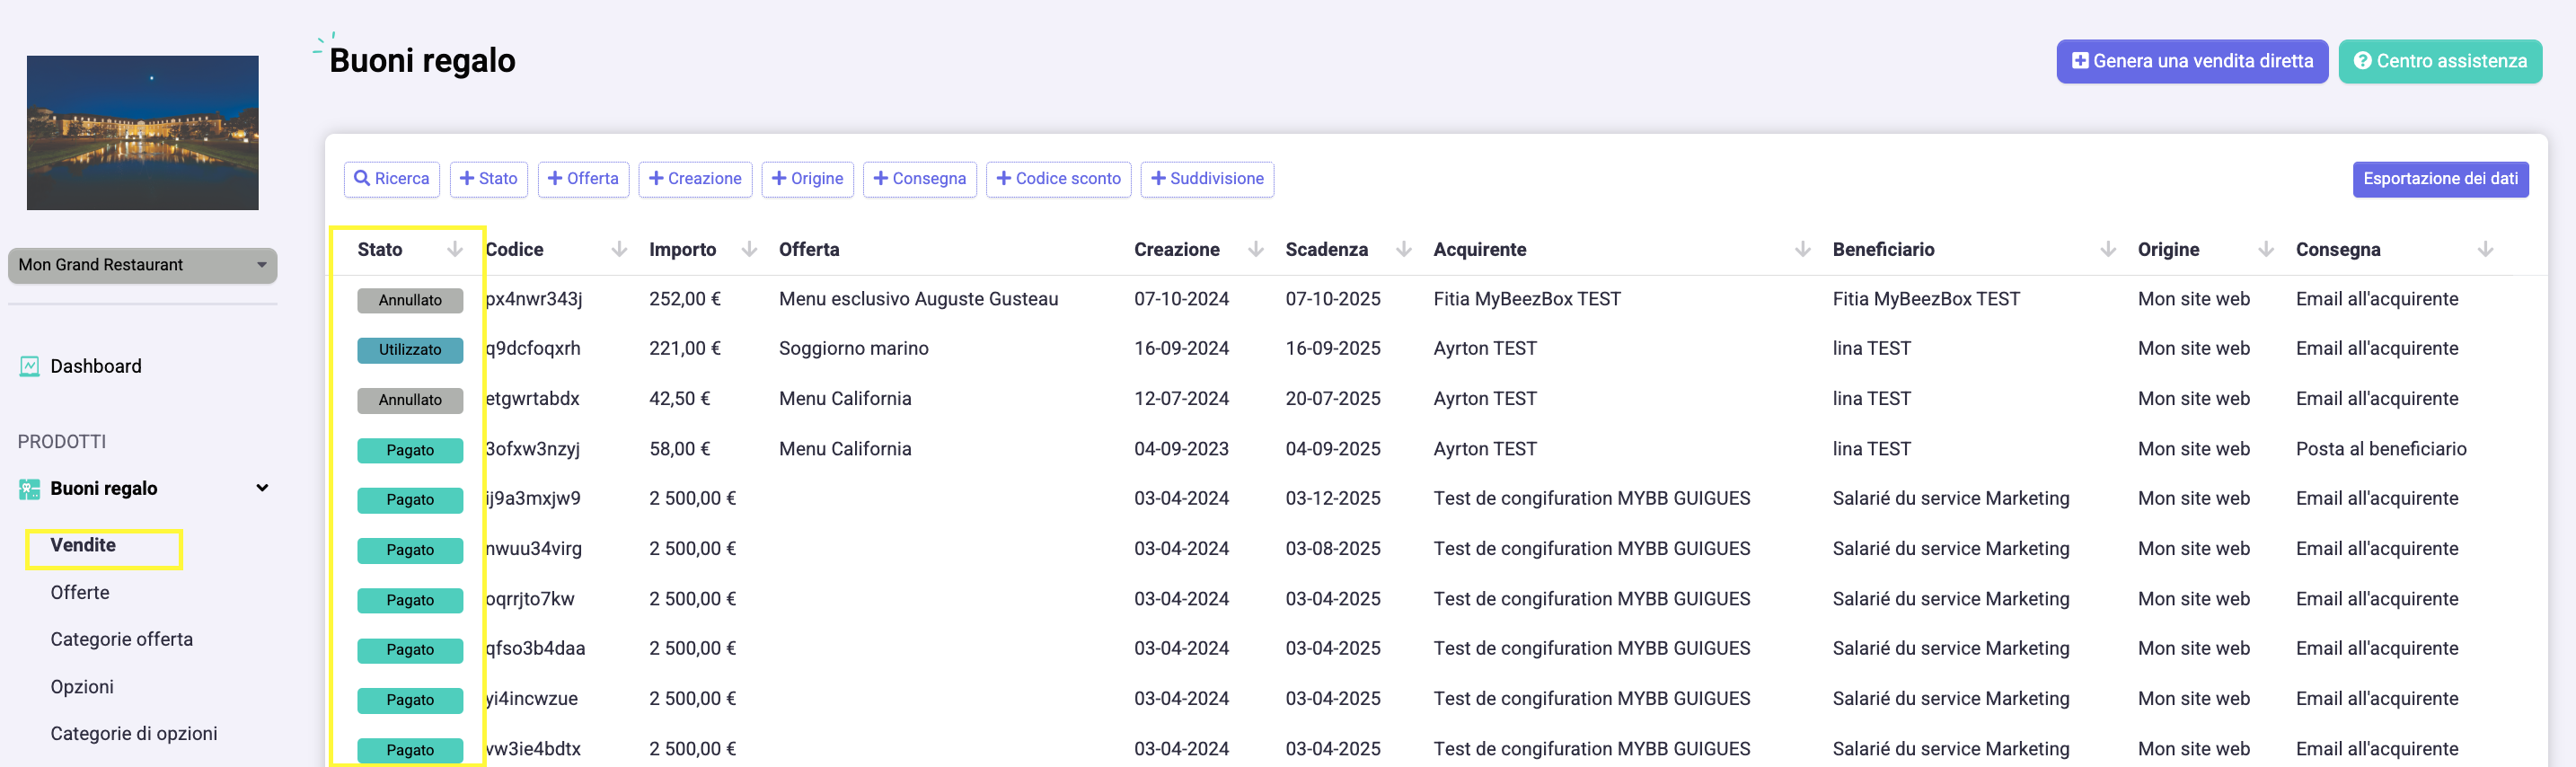
Task: Open Offerte in sidebar
Action: (80, 593)
